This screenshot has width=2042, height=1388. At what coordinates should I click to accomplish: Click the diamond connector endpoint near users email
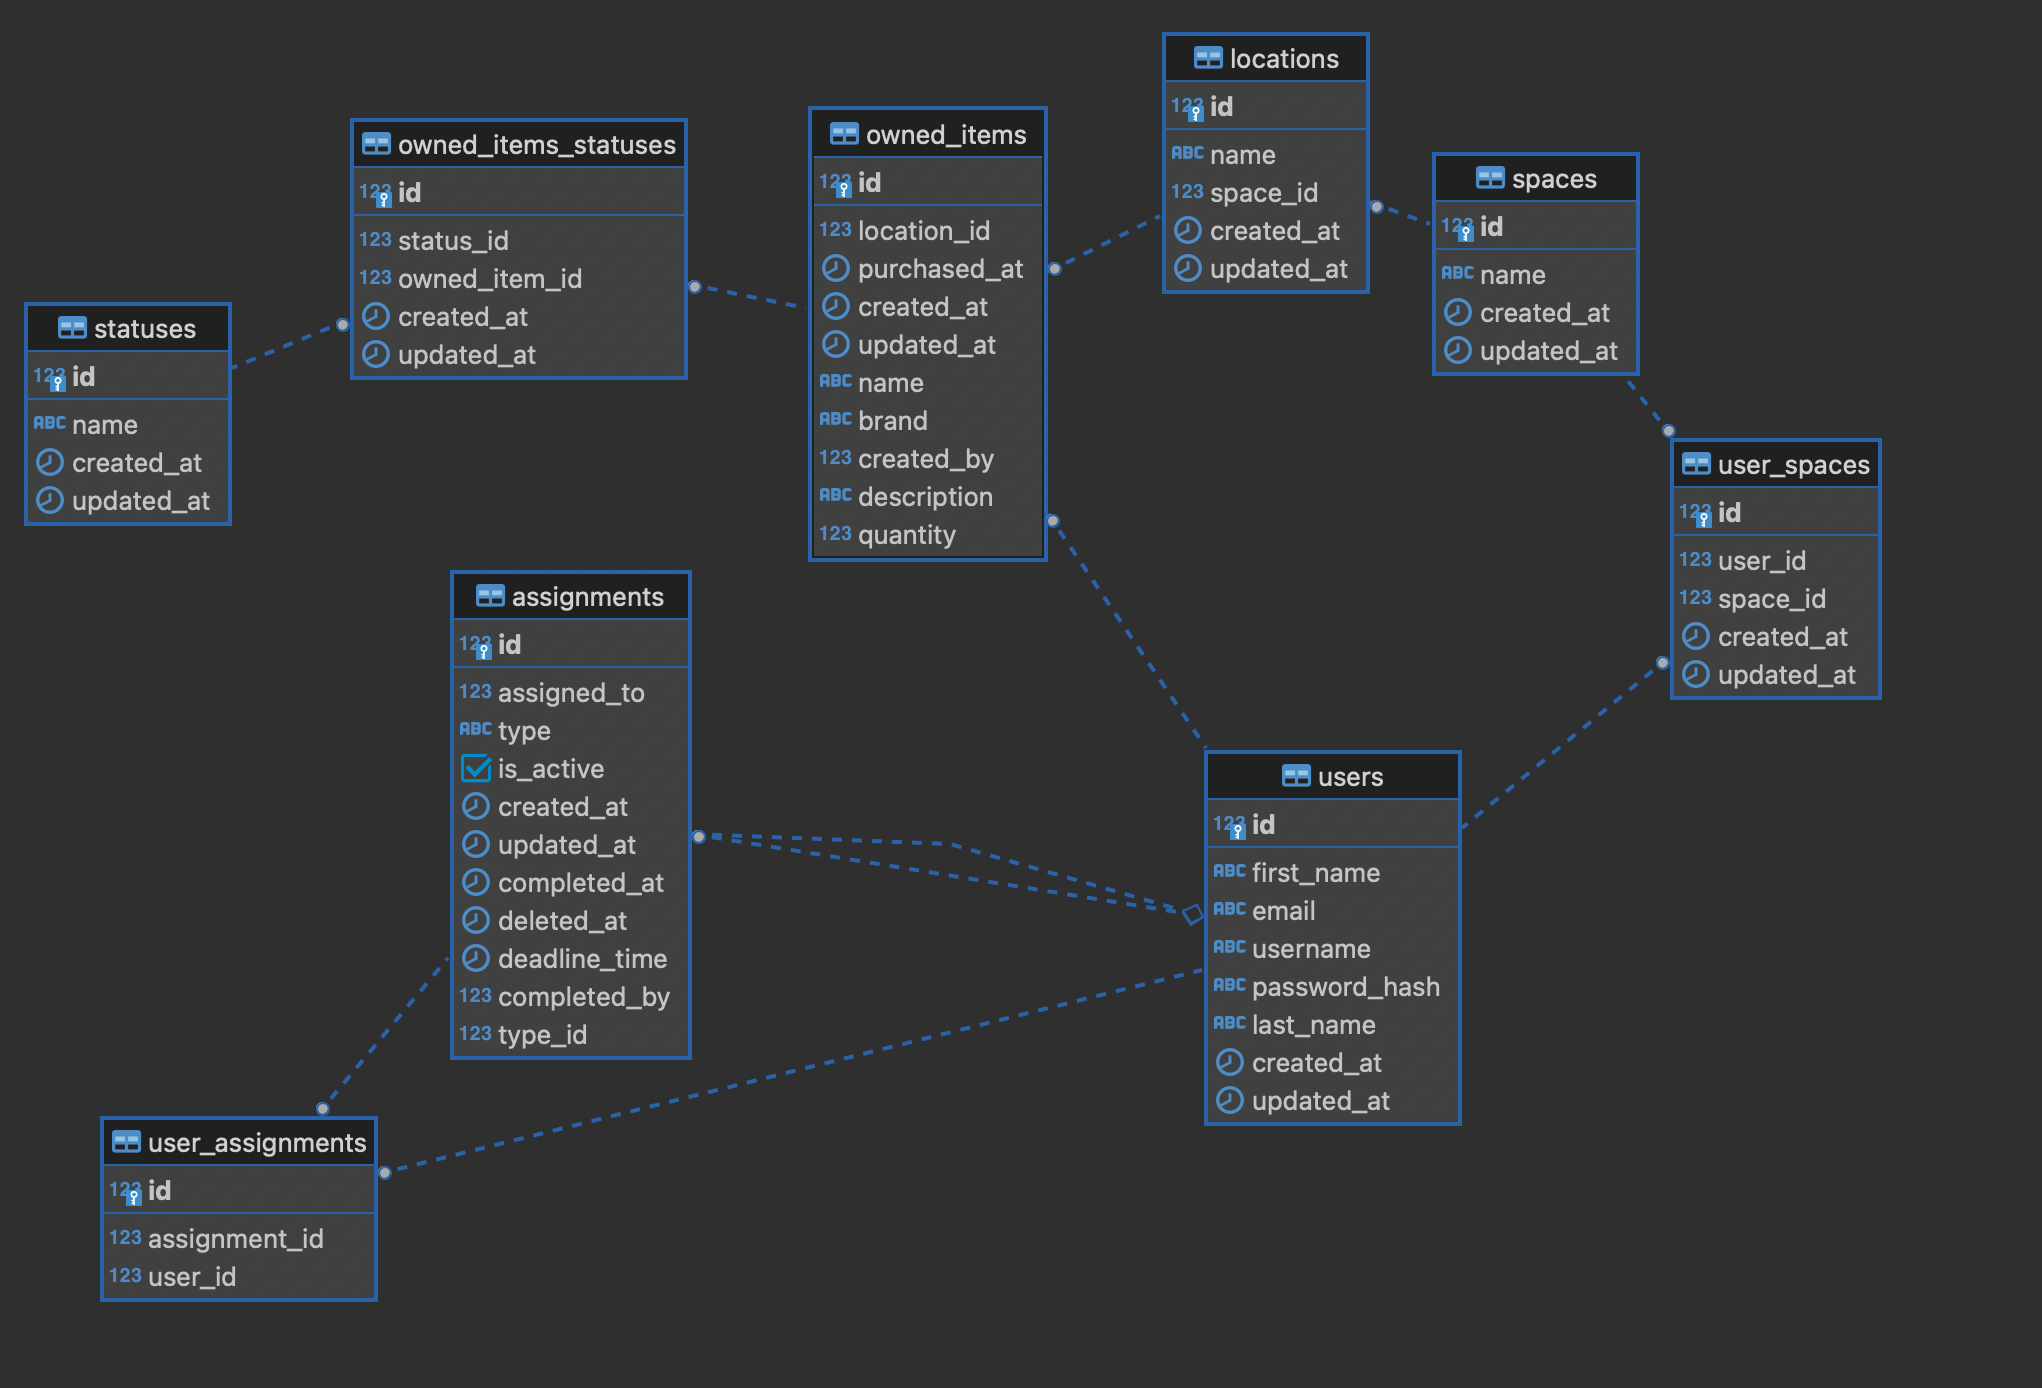[1192, 913]
